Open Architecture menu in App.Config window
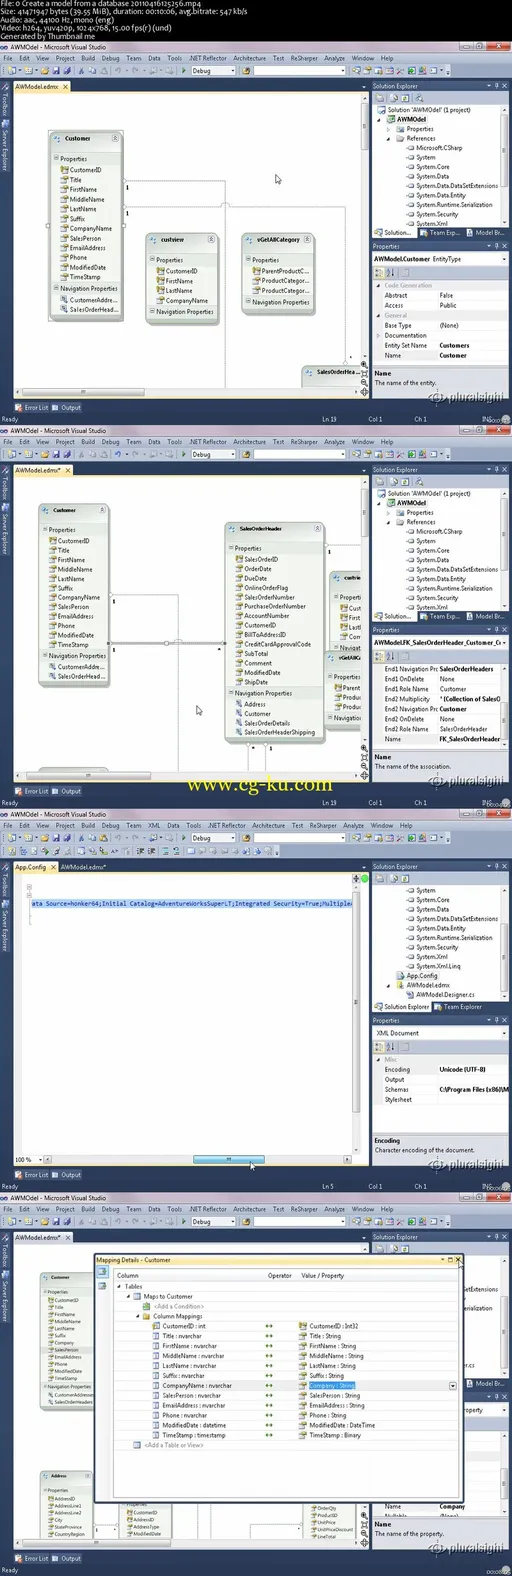The image size is (512, 1576). (x=269, y=825)
